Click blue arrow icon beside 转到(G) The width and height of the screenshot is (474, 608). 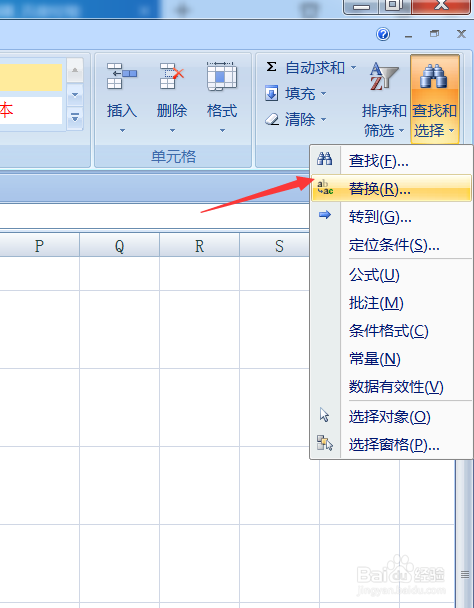pos(325,214)
